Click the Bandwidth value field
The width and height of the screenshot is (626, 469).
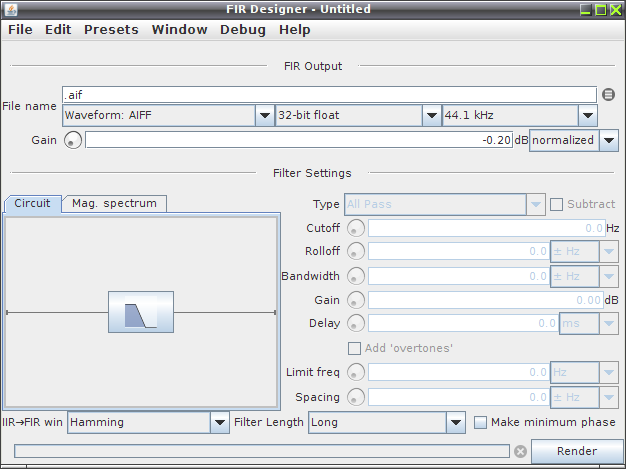(x=459, y=276)
